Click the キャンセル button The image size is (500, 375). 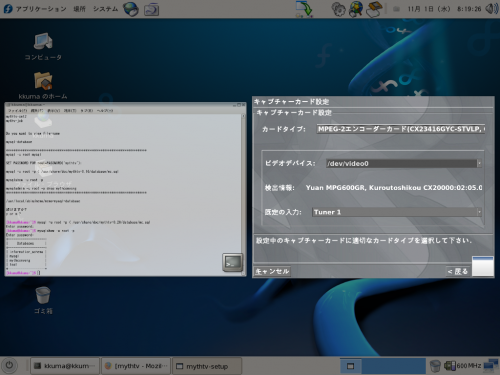(272, 271)
